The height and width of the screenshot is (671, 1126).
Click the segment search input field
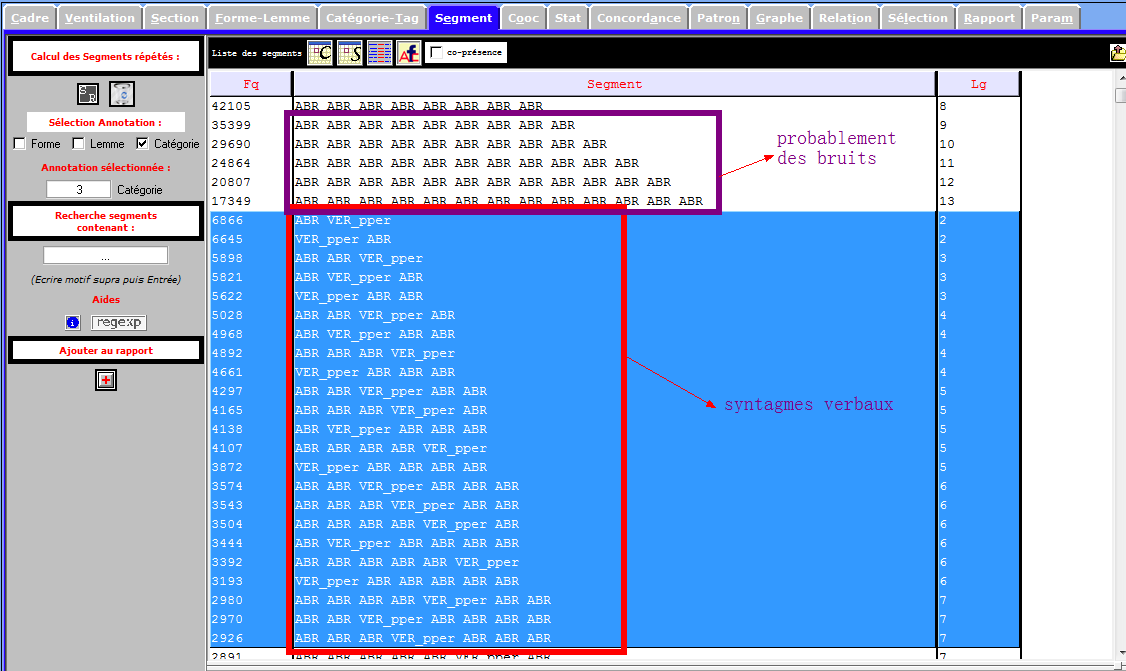coord(105,256)
